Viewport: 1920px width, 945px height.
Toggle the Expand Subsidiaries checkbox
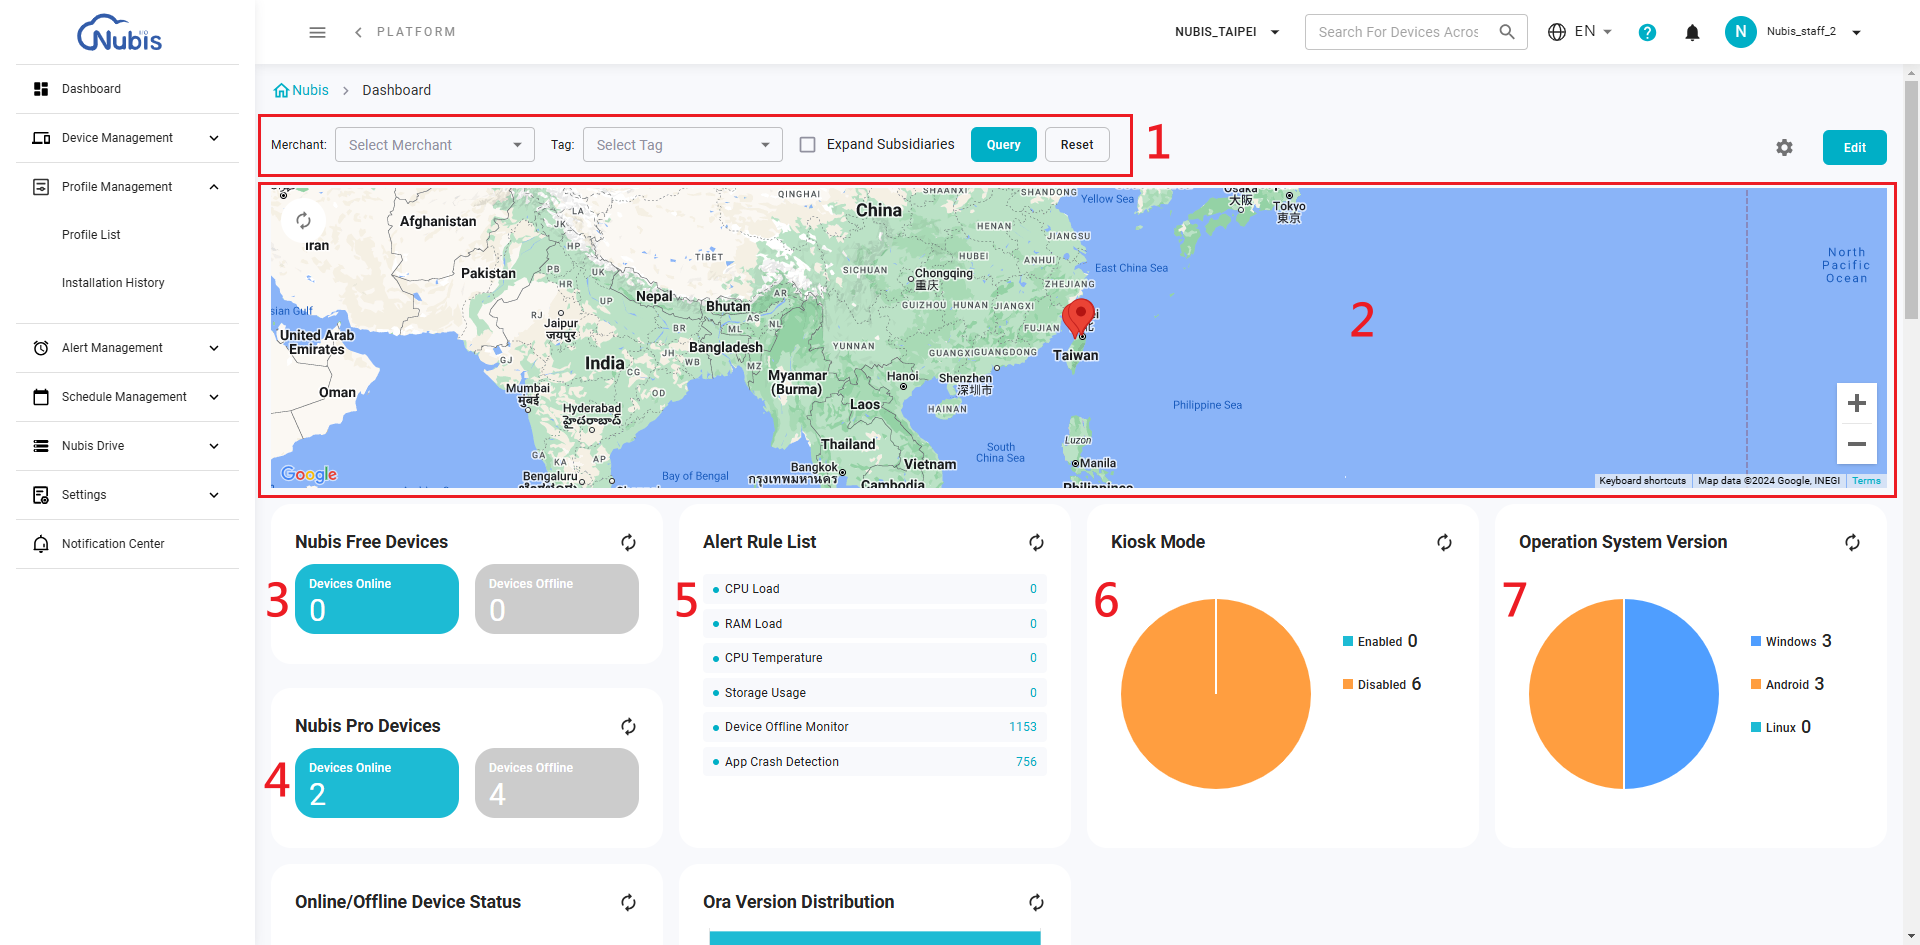807,145
